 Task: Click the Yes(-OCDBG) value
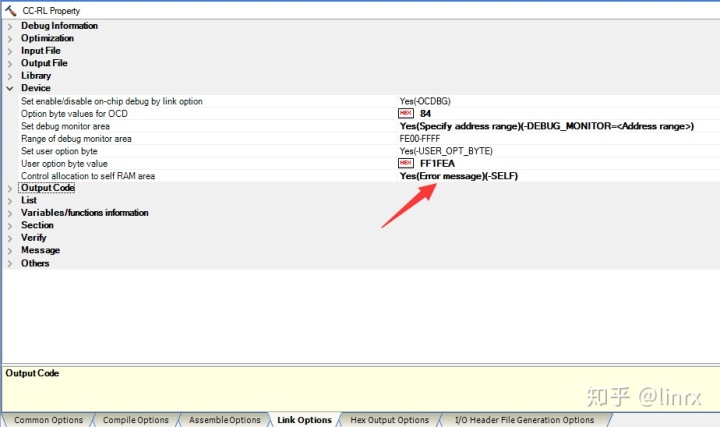[425, 101]
